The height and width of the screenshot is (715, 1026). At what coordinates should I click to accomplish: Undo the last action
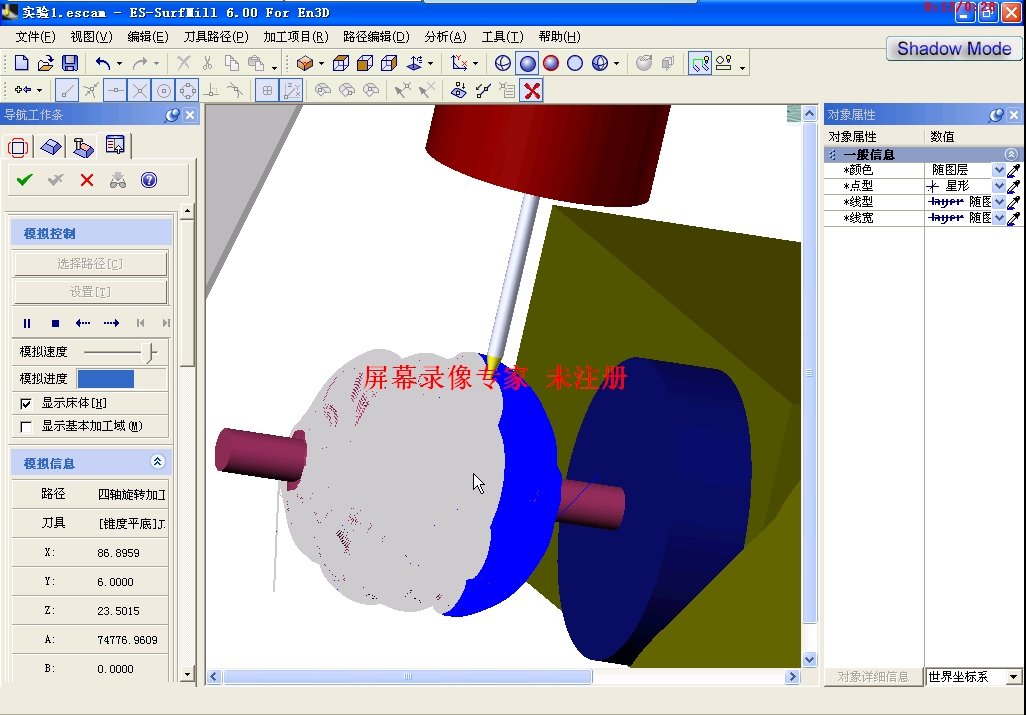point(103,63)
